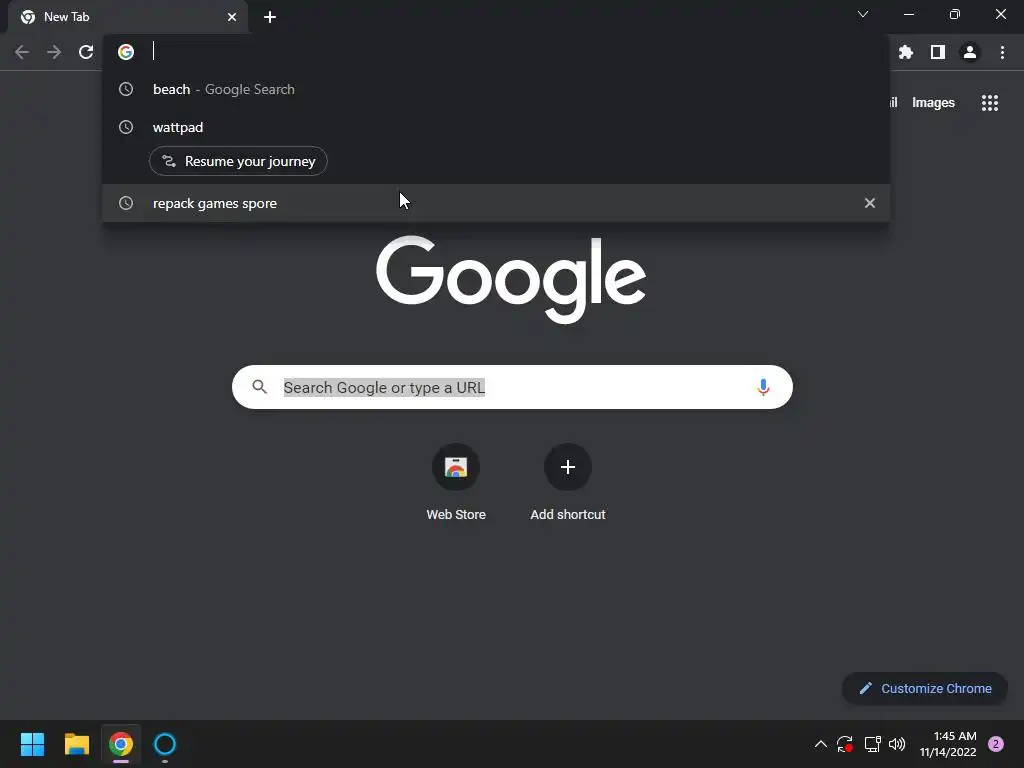Click the Search Google or type a URL box
Screen dimensions: 1024x768
click(512, 387)
